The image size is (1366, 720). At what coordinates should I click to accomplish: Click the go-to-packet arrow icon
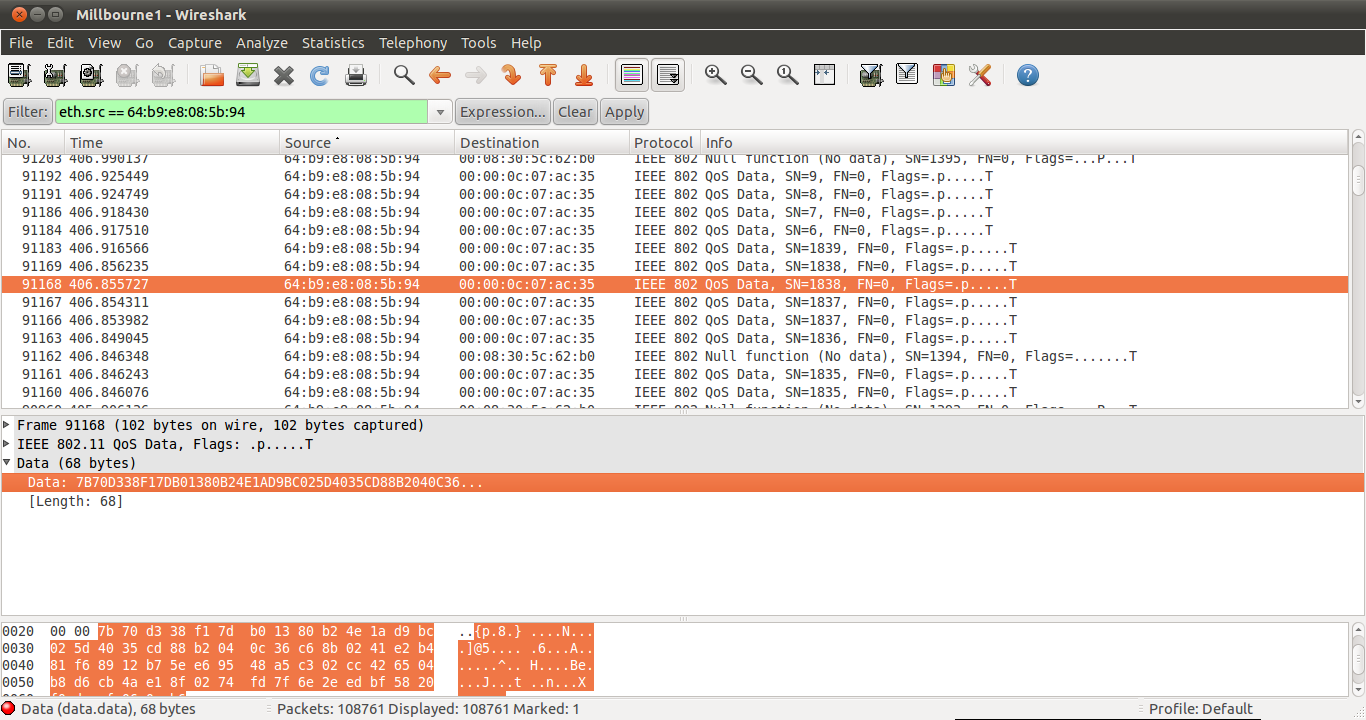511,75
